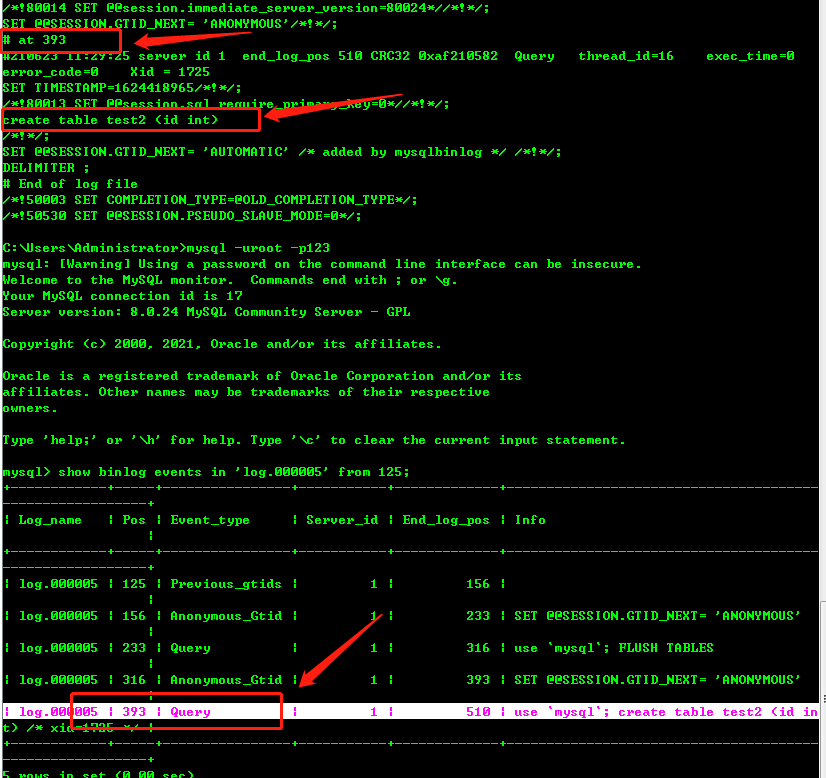This screenshot has width=826, height=778.
Task: Click the 'thread_id=16' value
Action: [x=625, y=56]
